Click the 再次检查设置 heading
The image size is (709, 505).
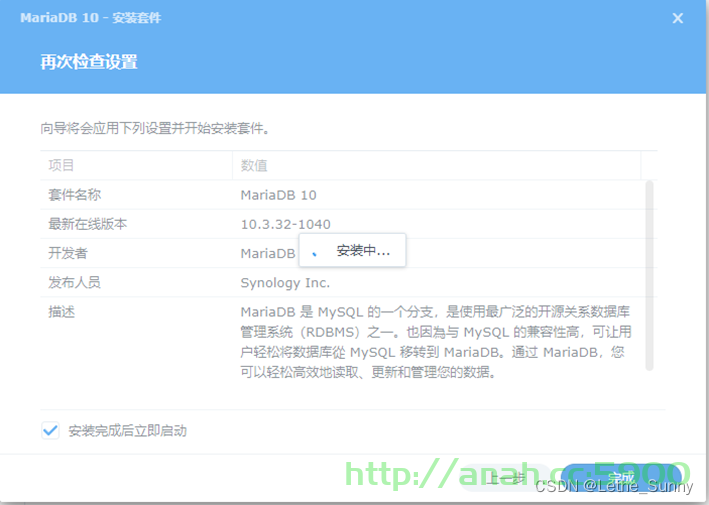(x=89, y=62)
